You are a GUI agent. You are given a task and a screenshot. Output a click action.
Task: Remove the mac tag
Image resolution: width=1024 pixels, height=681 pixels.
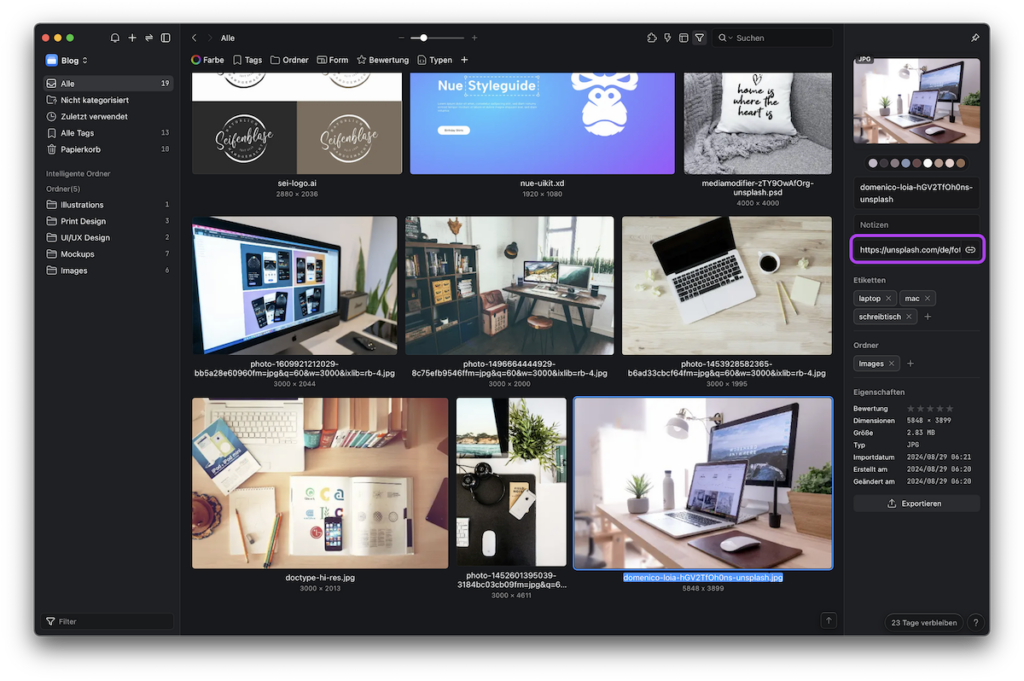[927, 298]
